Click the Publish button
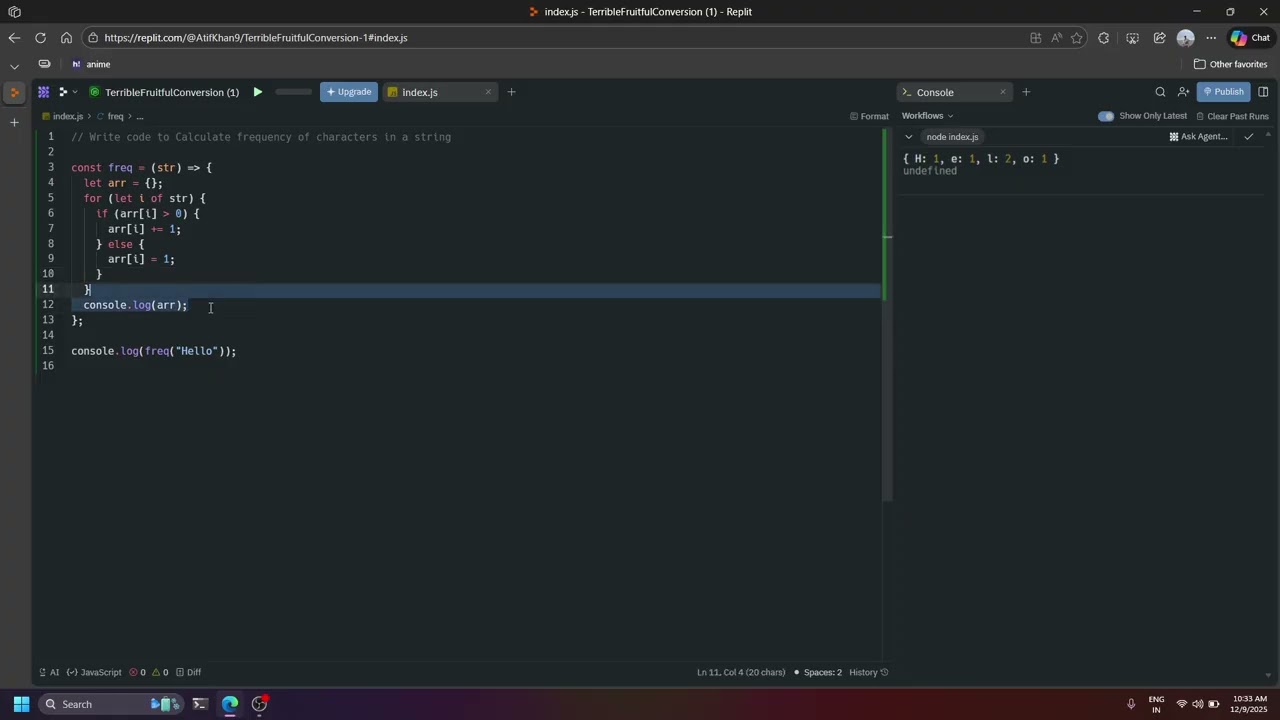This screenshot has height=720, width=1280. [1223, 92]
